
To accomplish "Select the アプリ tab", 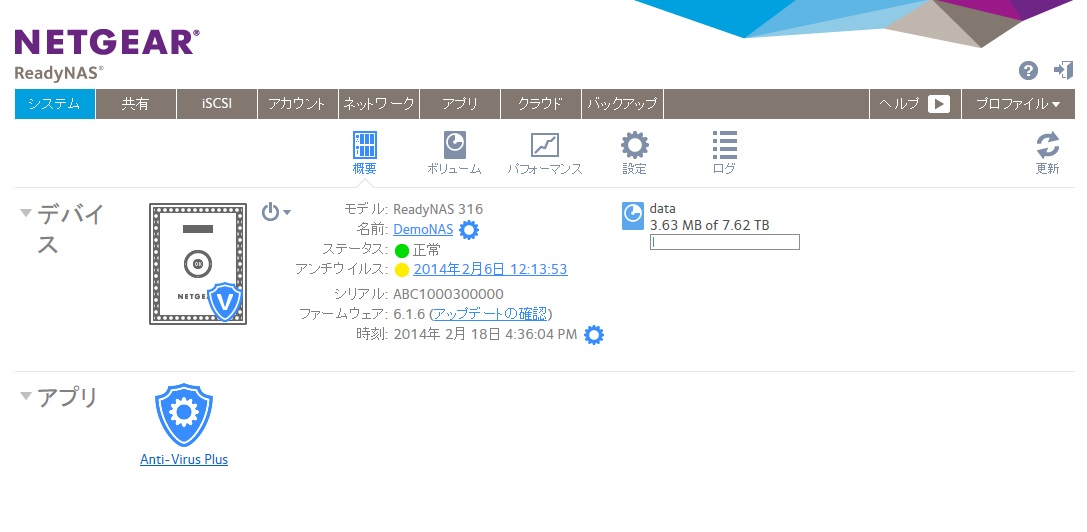I will (x=460, y=104).
